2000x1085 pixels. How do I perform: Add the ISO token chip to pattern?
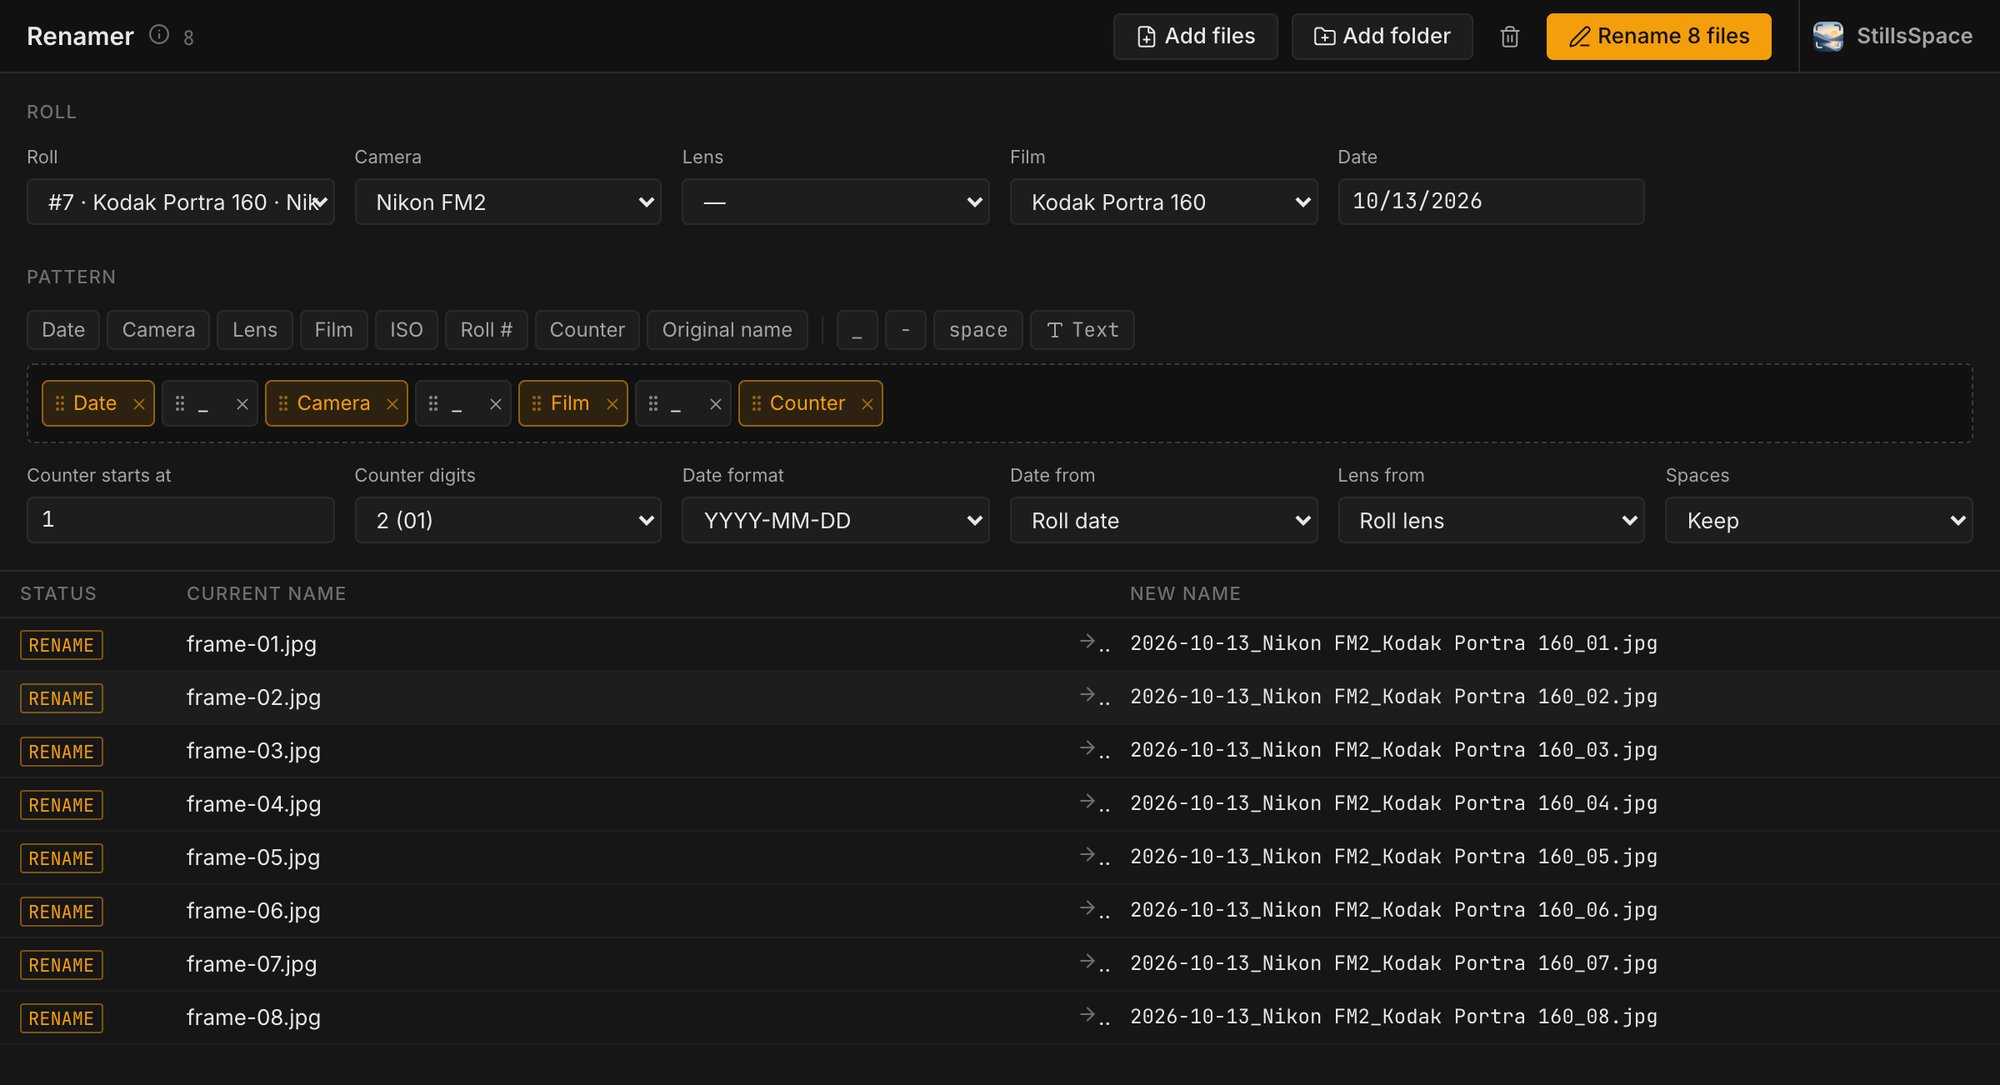tap(406, 330)
